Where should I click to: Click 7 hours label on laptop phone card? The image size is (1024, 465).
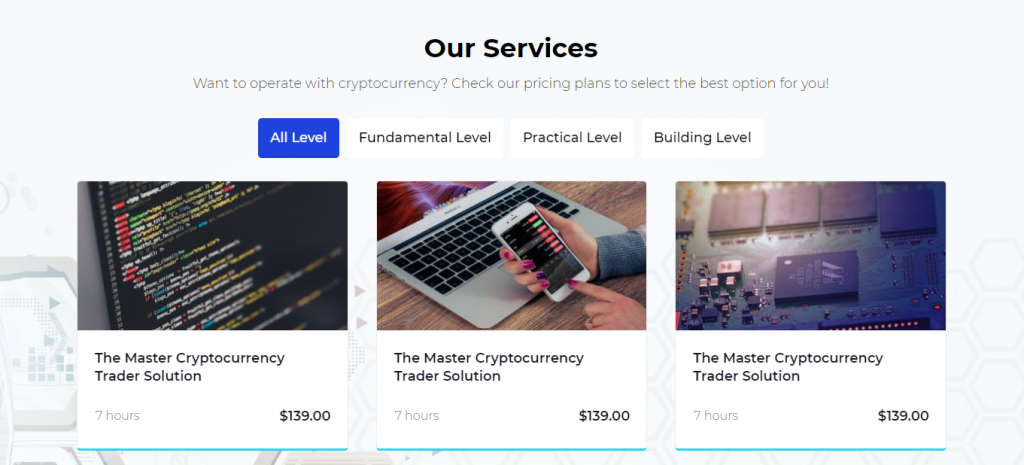(x=416, y=416)
